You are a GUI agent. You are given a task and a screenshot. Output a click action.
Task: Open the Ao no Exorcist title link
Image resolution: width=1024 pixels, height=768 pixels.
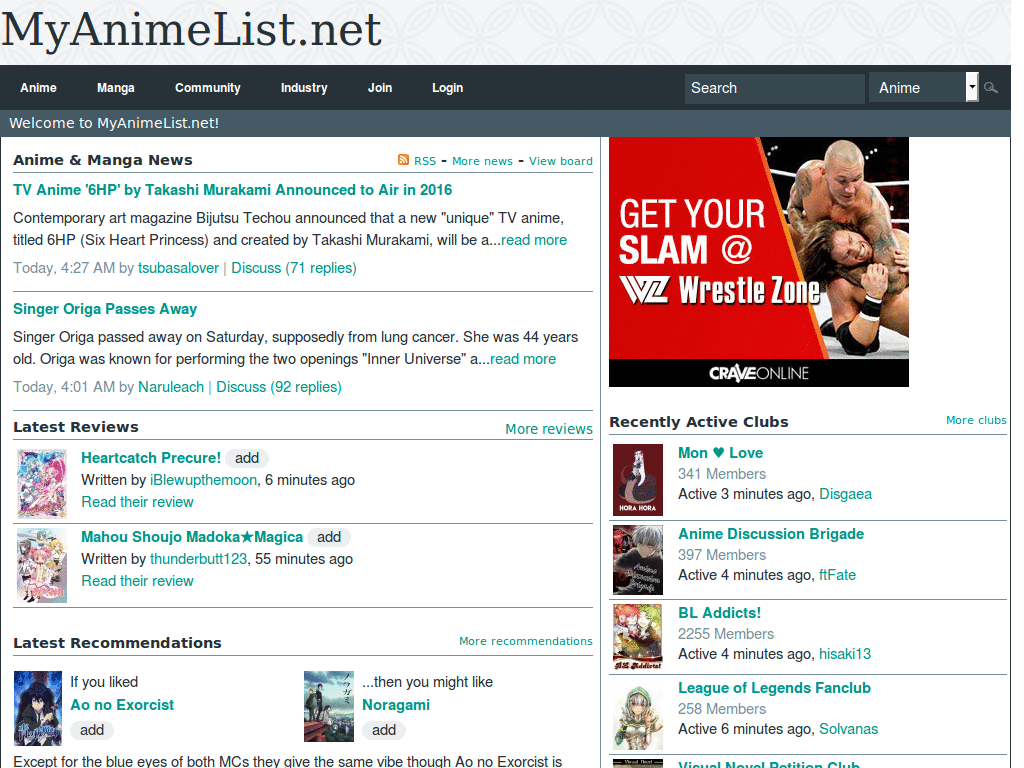(x=122, y=705)
